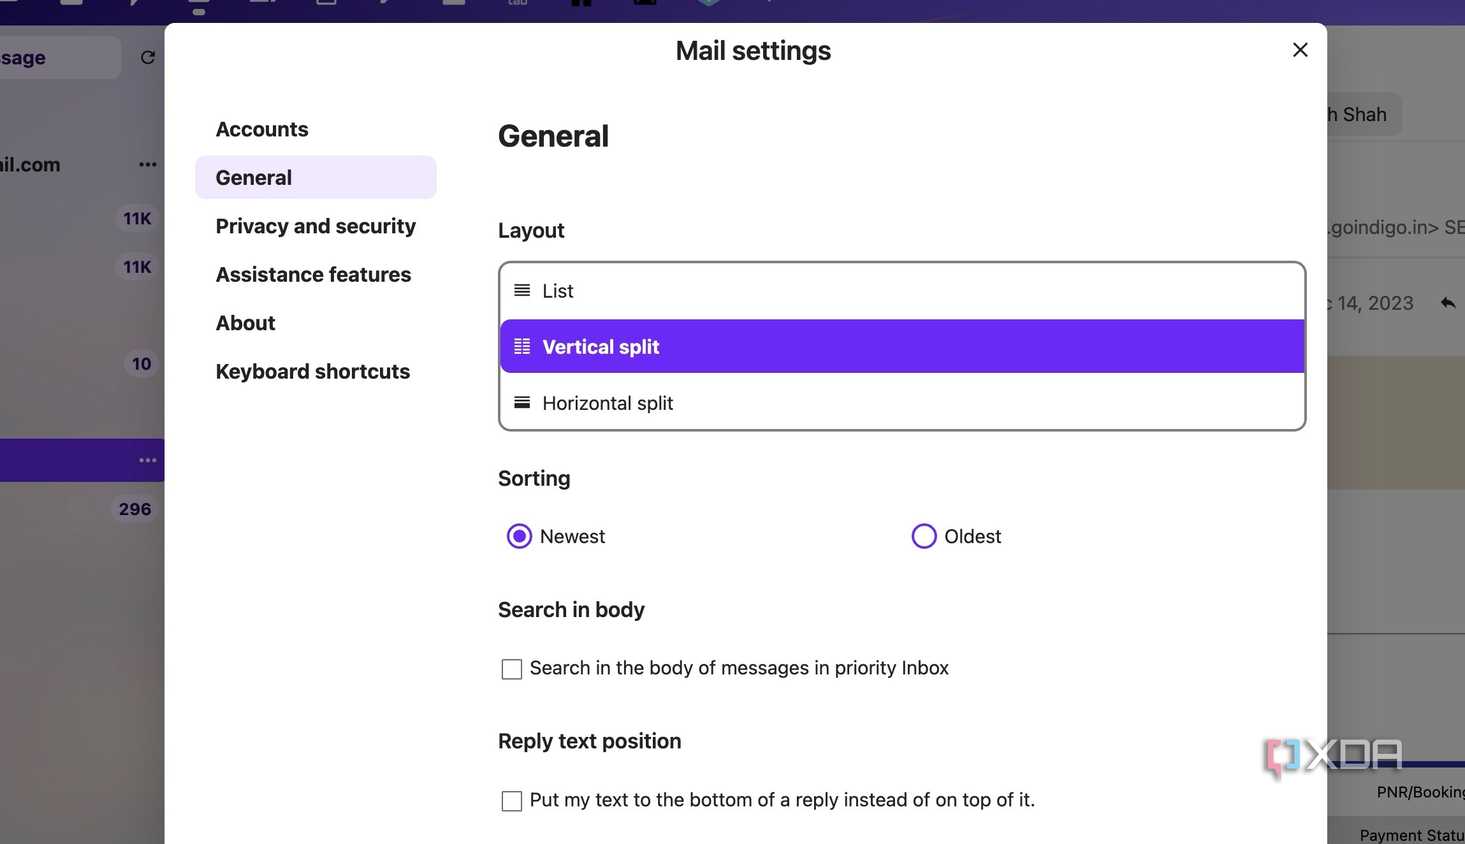Select the Newest sorting radio button

(x=519, y=537)
